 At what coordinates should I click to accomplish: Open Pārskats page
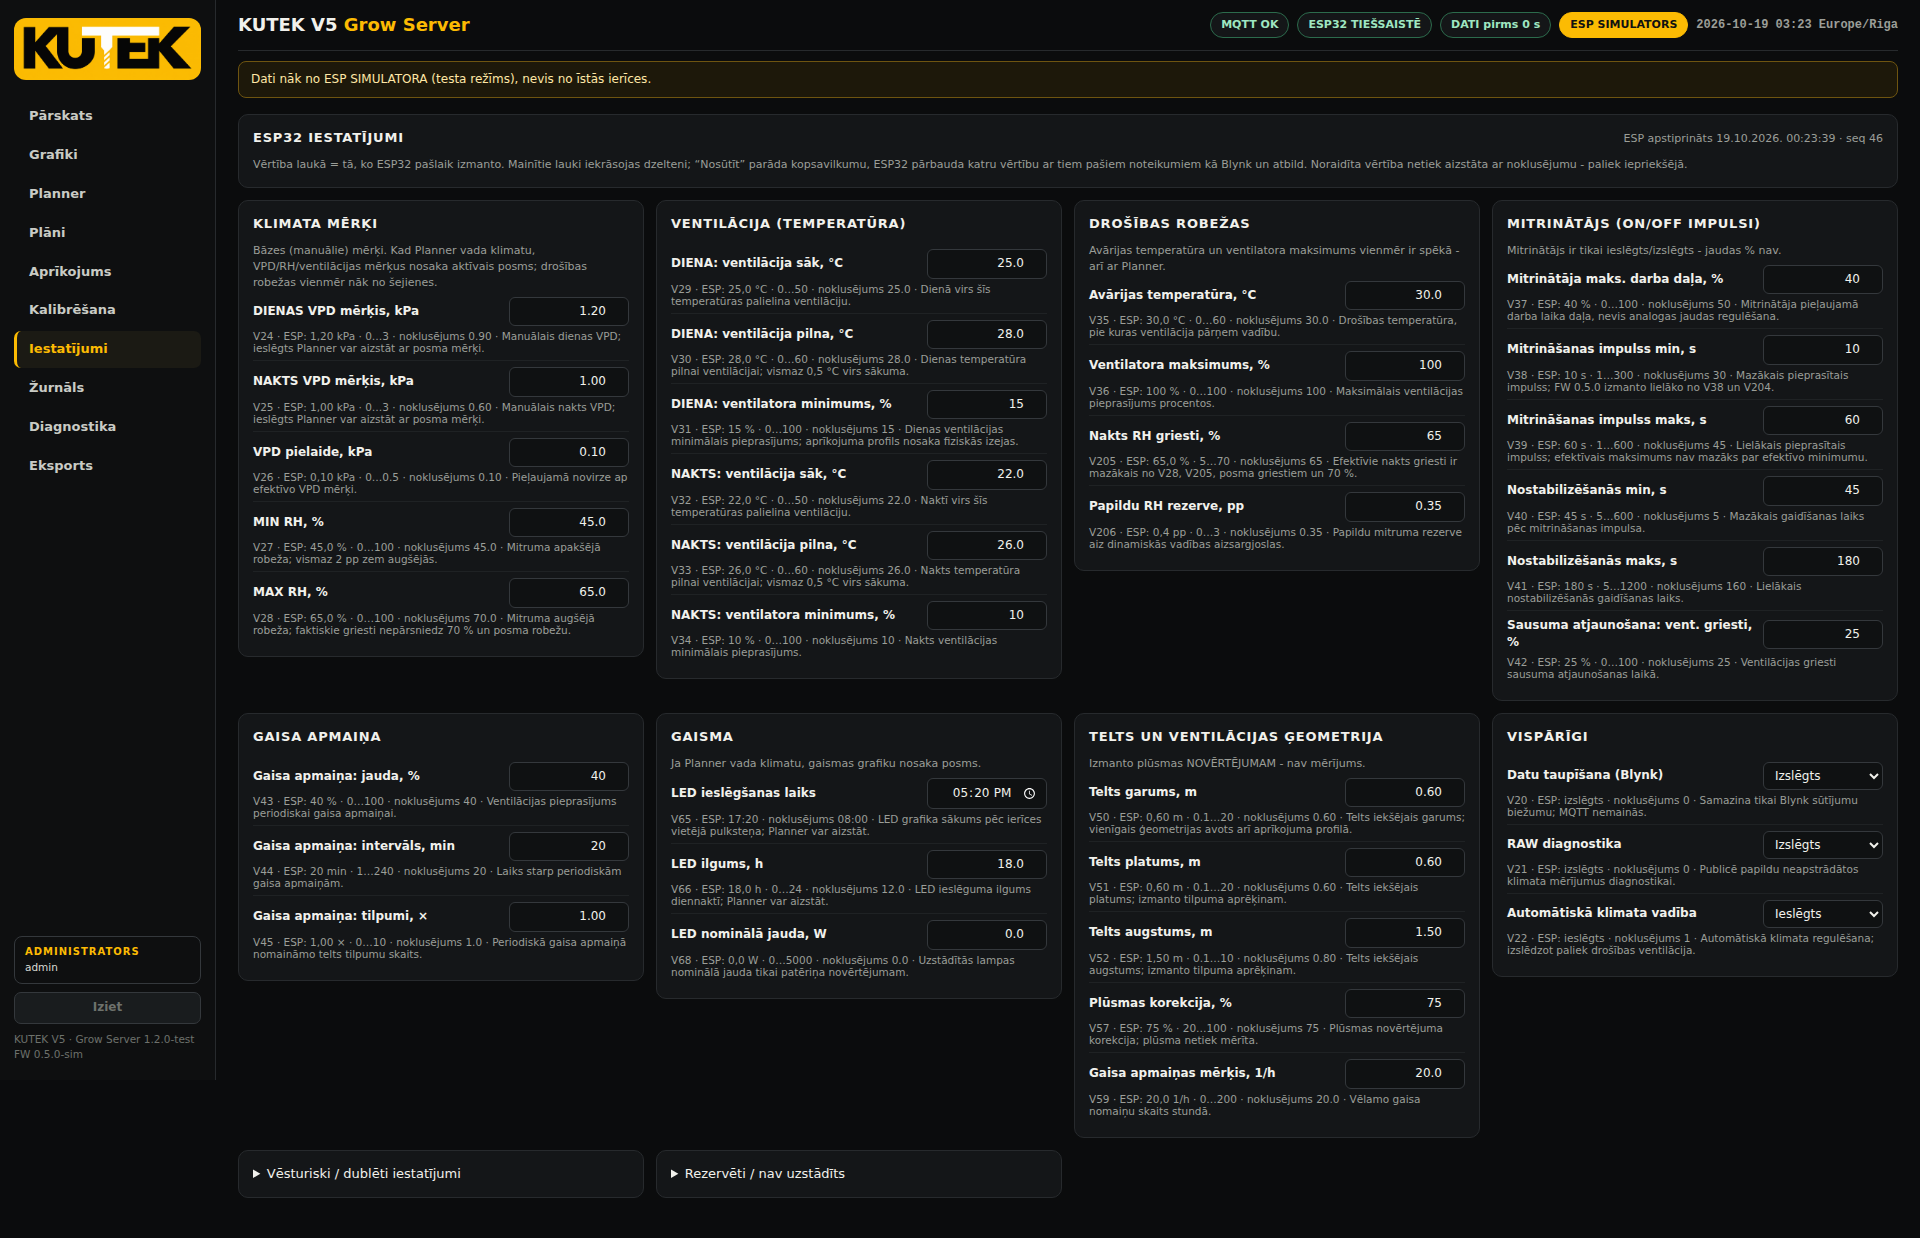(107, 116)
